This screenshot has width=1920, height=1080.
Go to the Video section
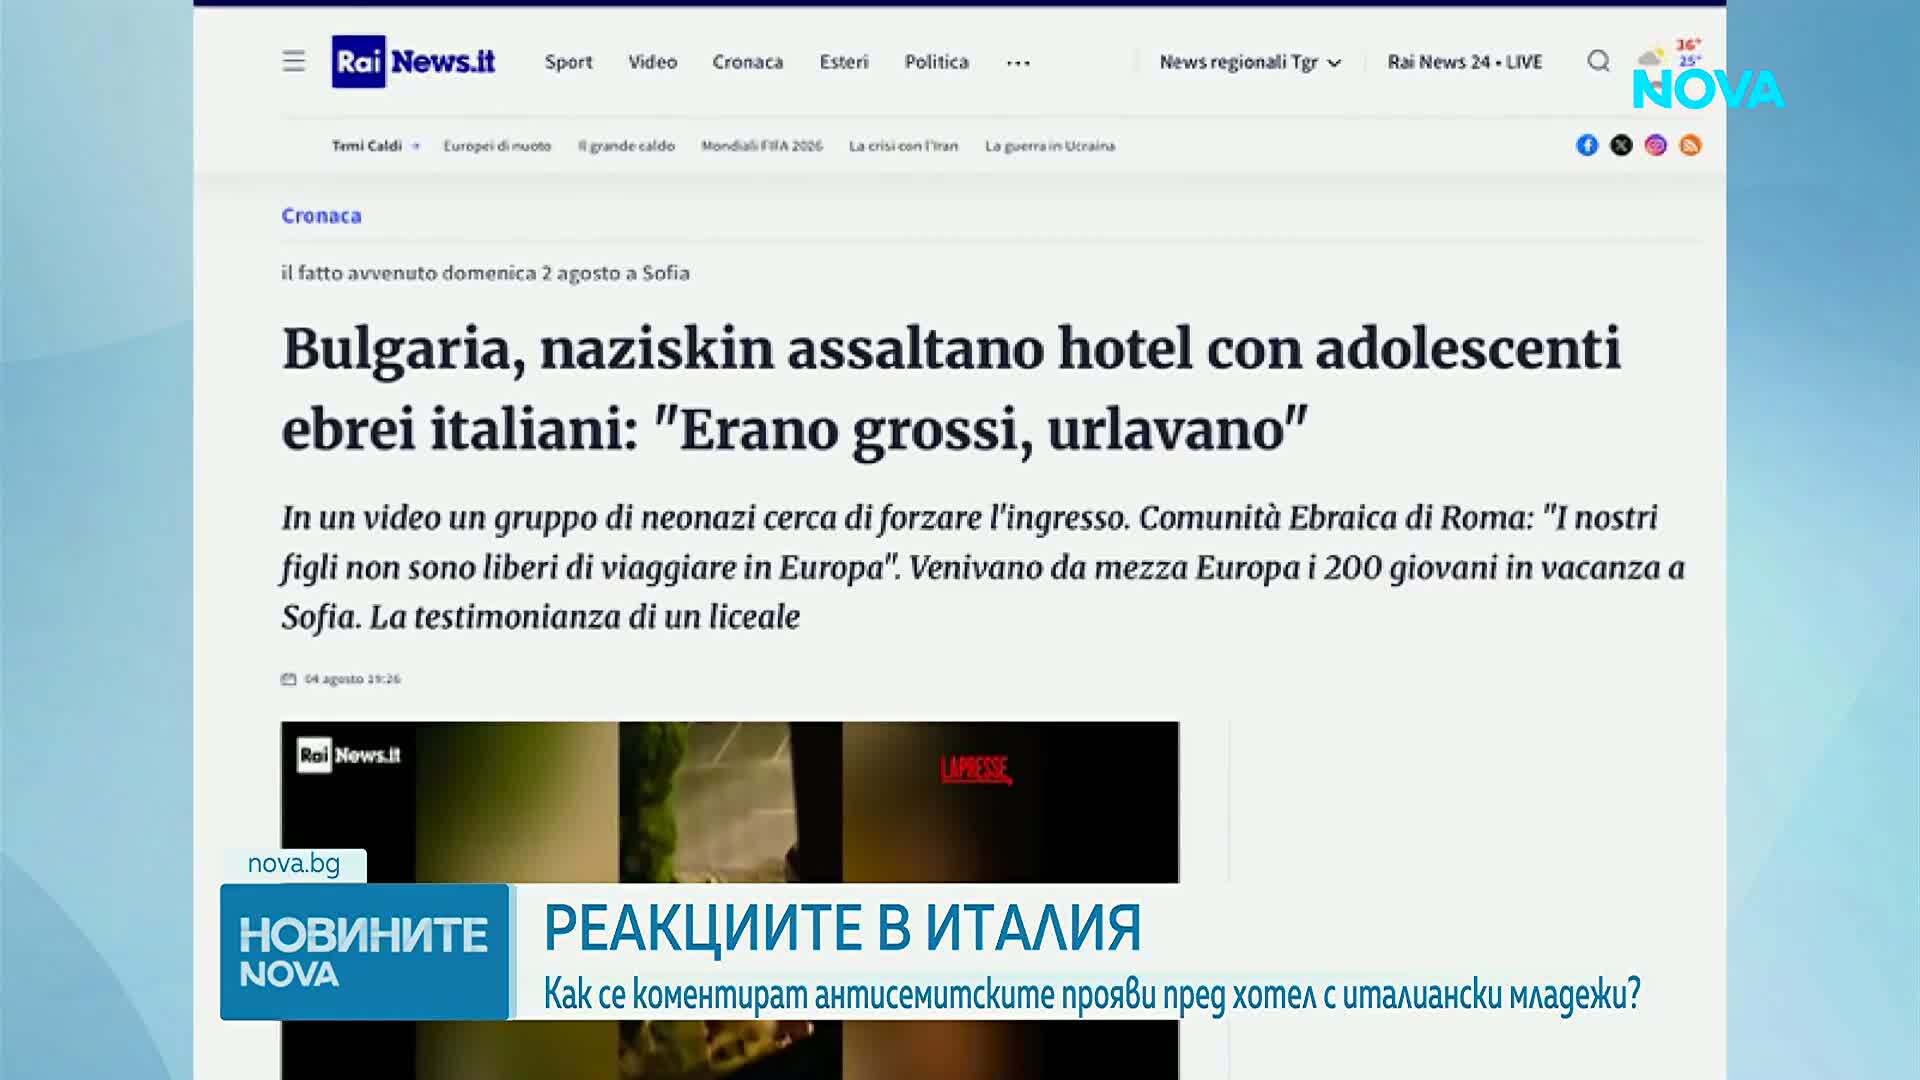point(652,62)
